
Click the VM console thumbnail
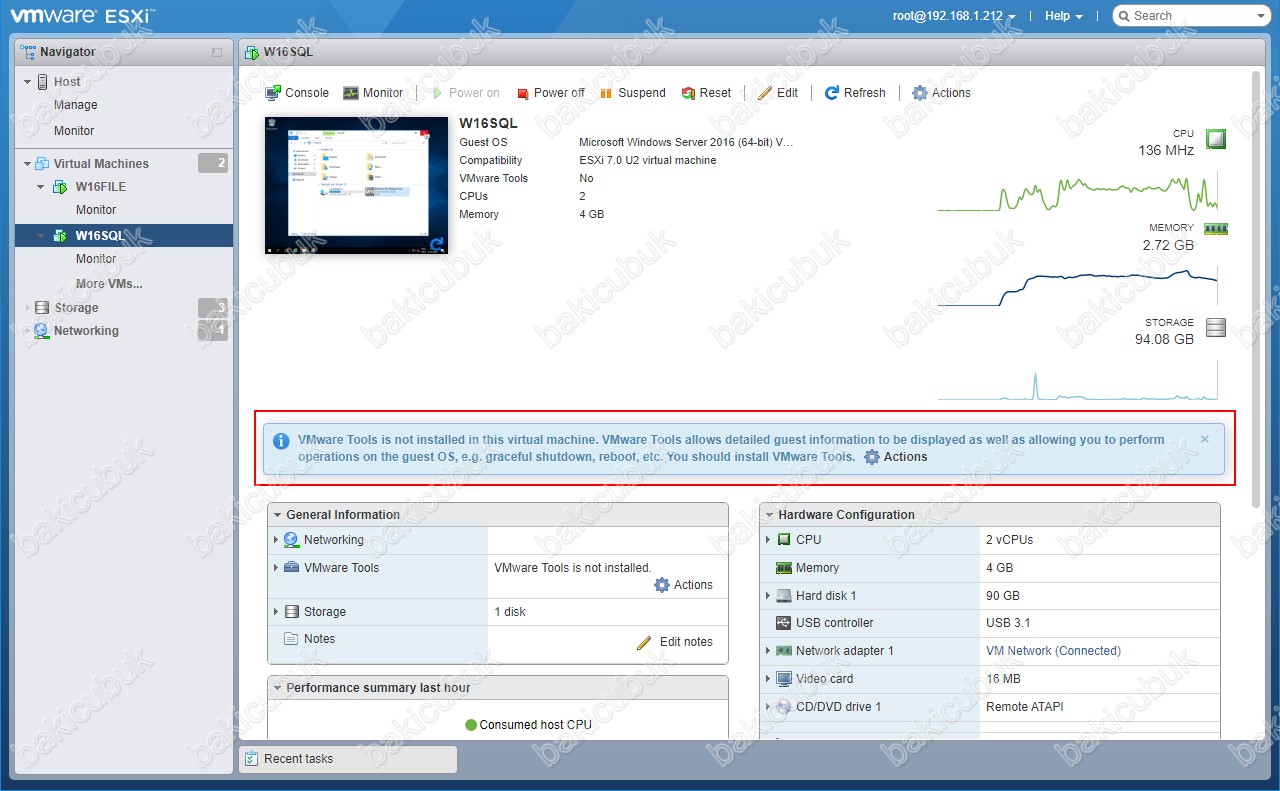point(356,185)
